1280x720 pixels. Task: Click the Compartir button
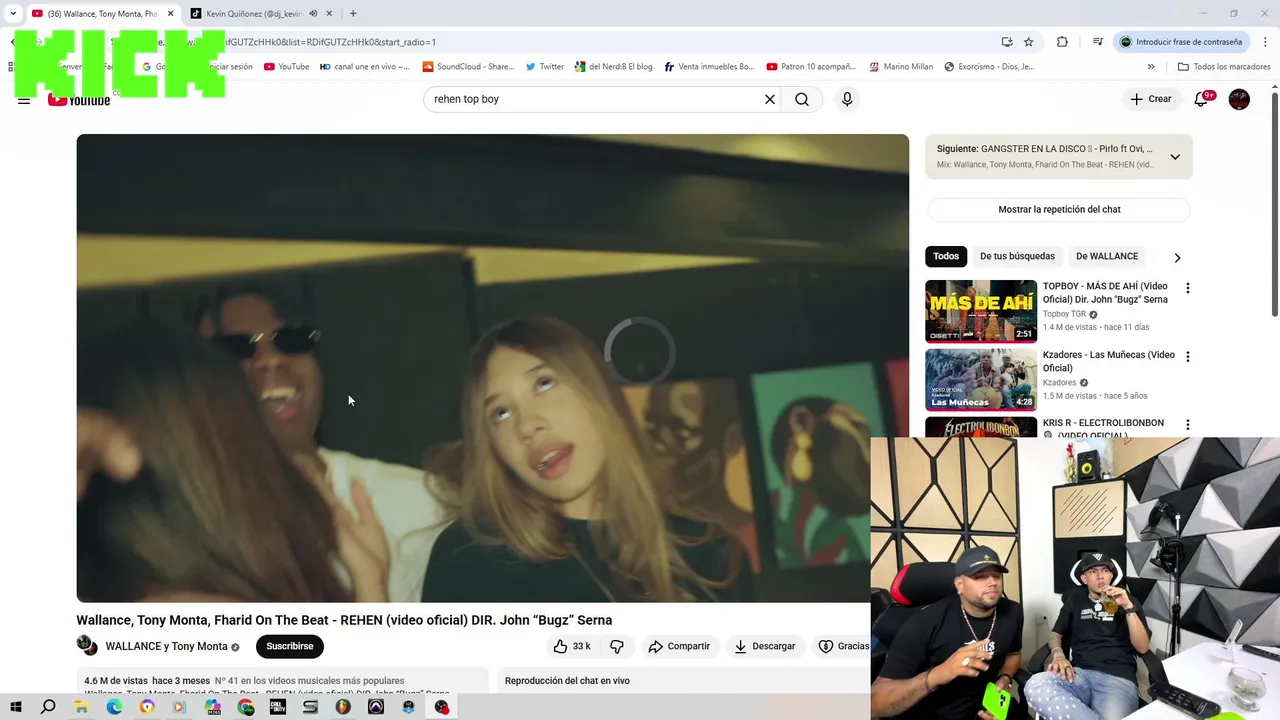tap(679, 646)
